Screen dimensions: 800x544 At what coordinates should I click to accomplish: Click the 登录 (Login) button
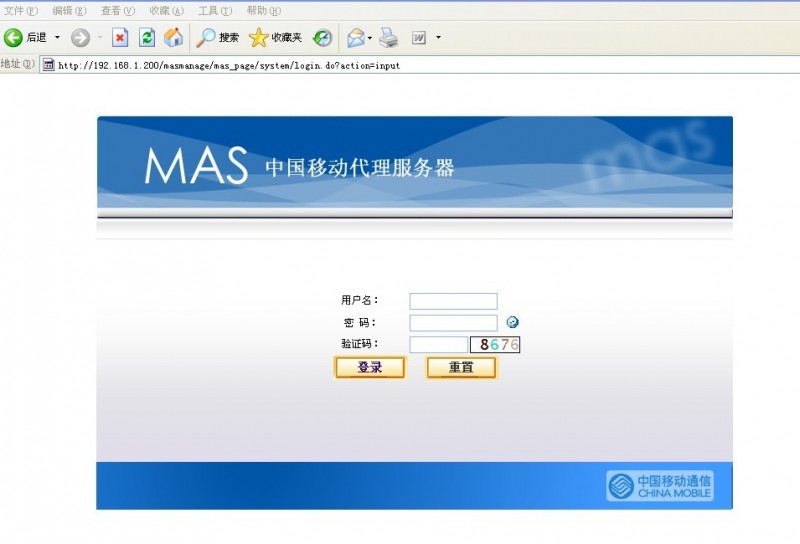pyautogui.click(x=369, y=368)
